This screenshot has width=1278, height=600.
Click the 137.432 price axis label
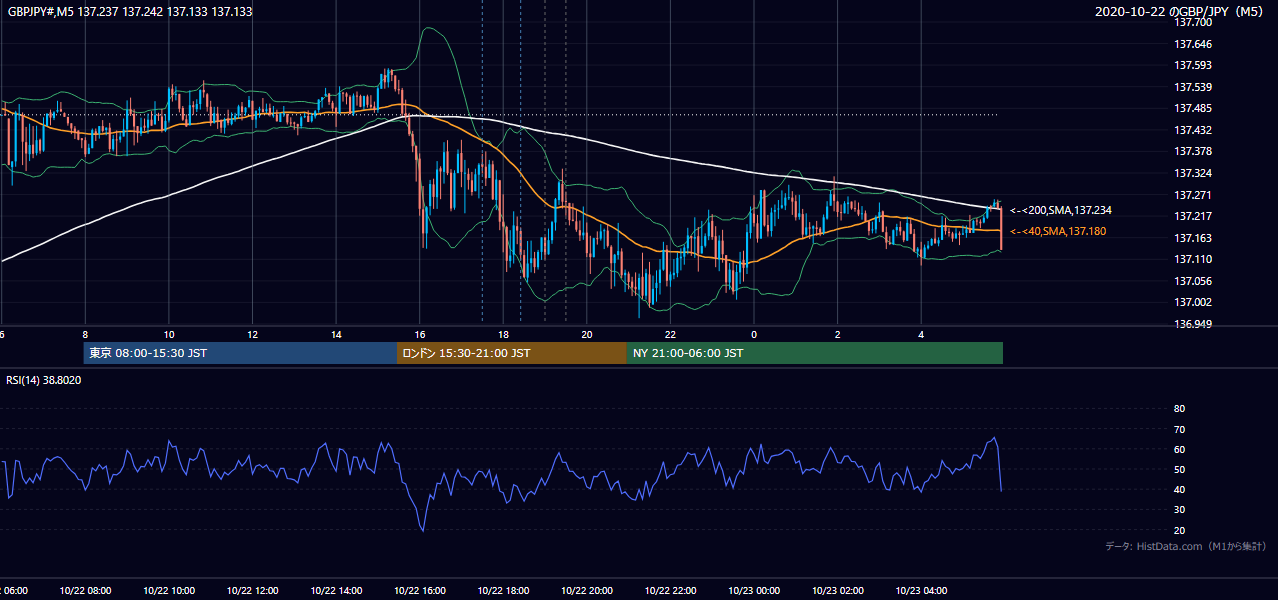(x=1194, y=130)
